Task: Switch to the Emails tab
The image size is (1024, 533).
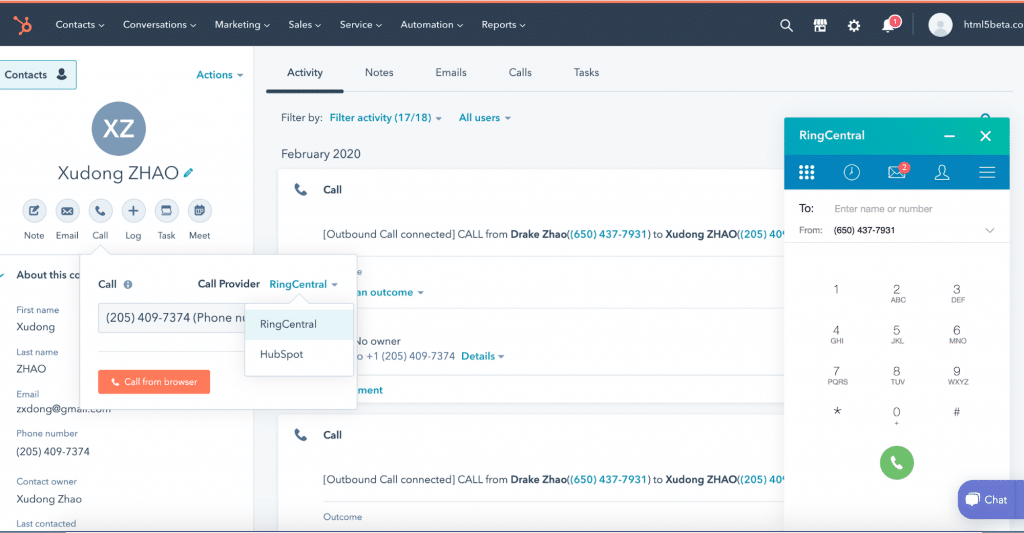Action: 451,73
